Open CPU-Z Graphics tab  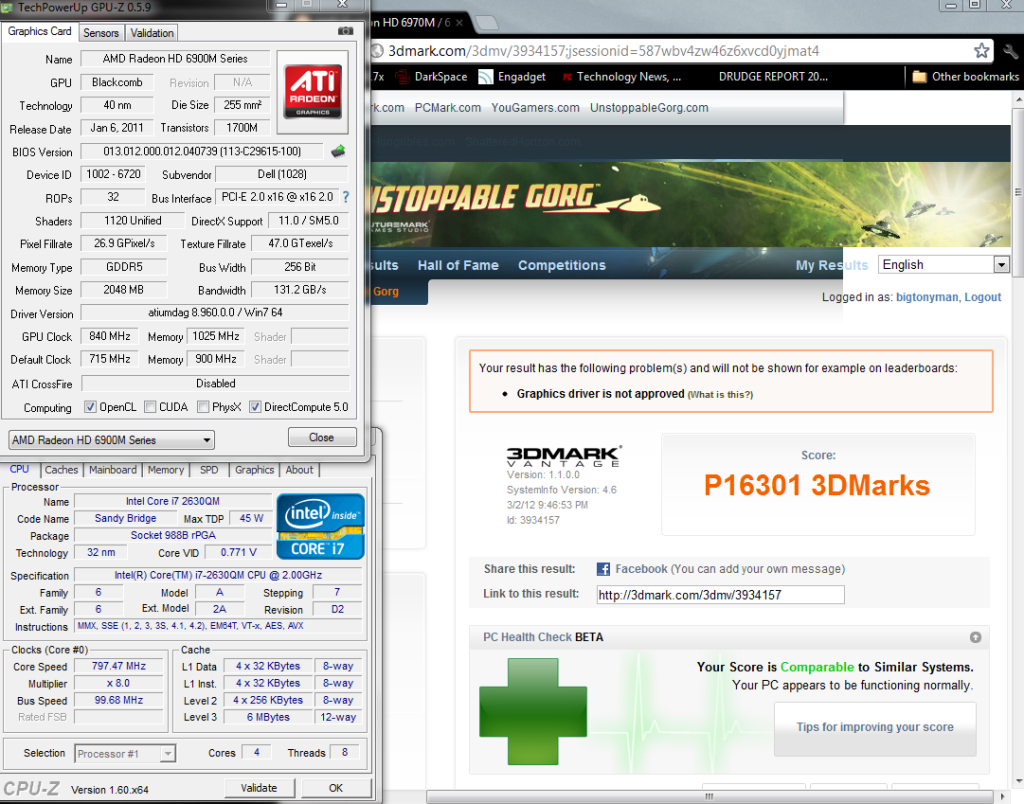[x=255, y=470]
